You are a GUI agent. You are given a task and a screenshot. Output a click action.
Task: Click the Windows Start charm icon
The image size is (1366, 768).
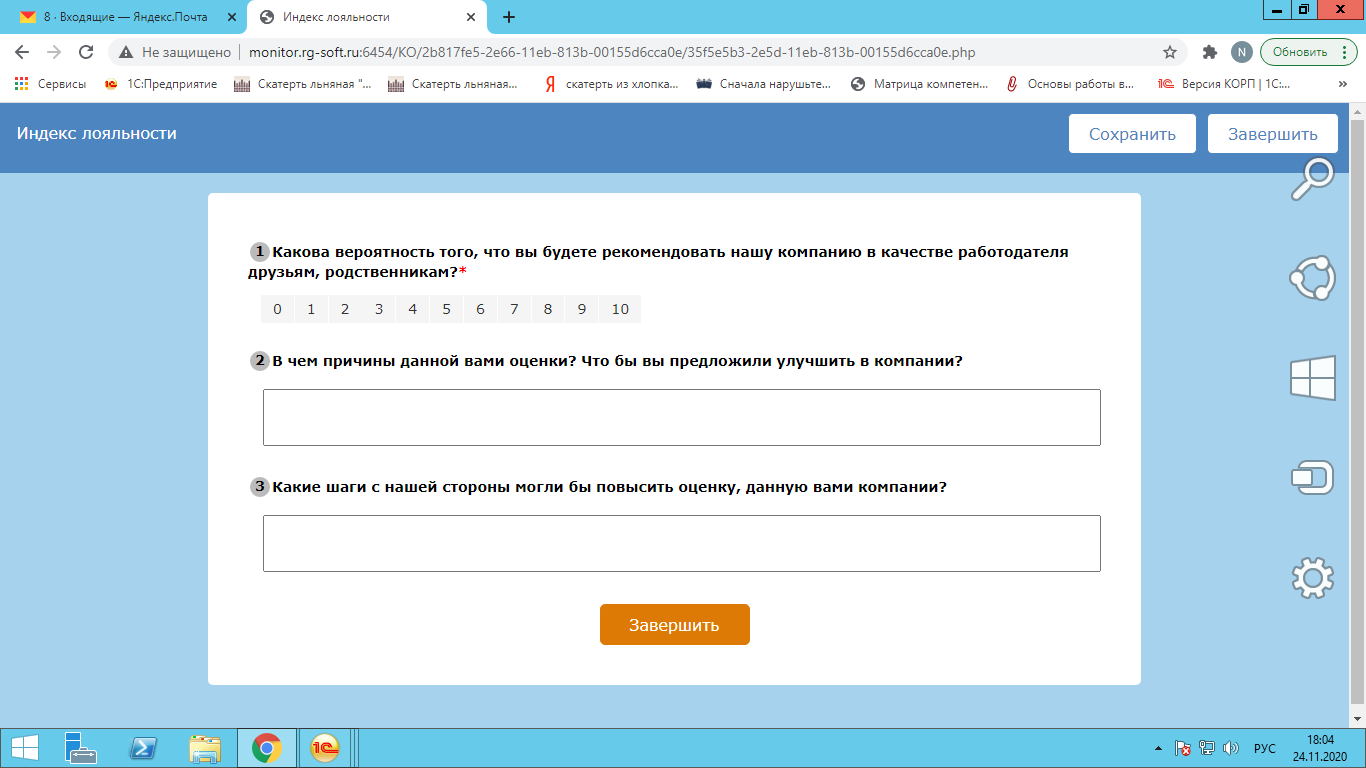pyautogui.click(x=1312, y=379)
